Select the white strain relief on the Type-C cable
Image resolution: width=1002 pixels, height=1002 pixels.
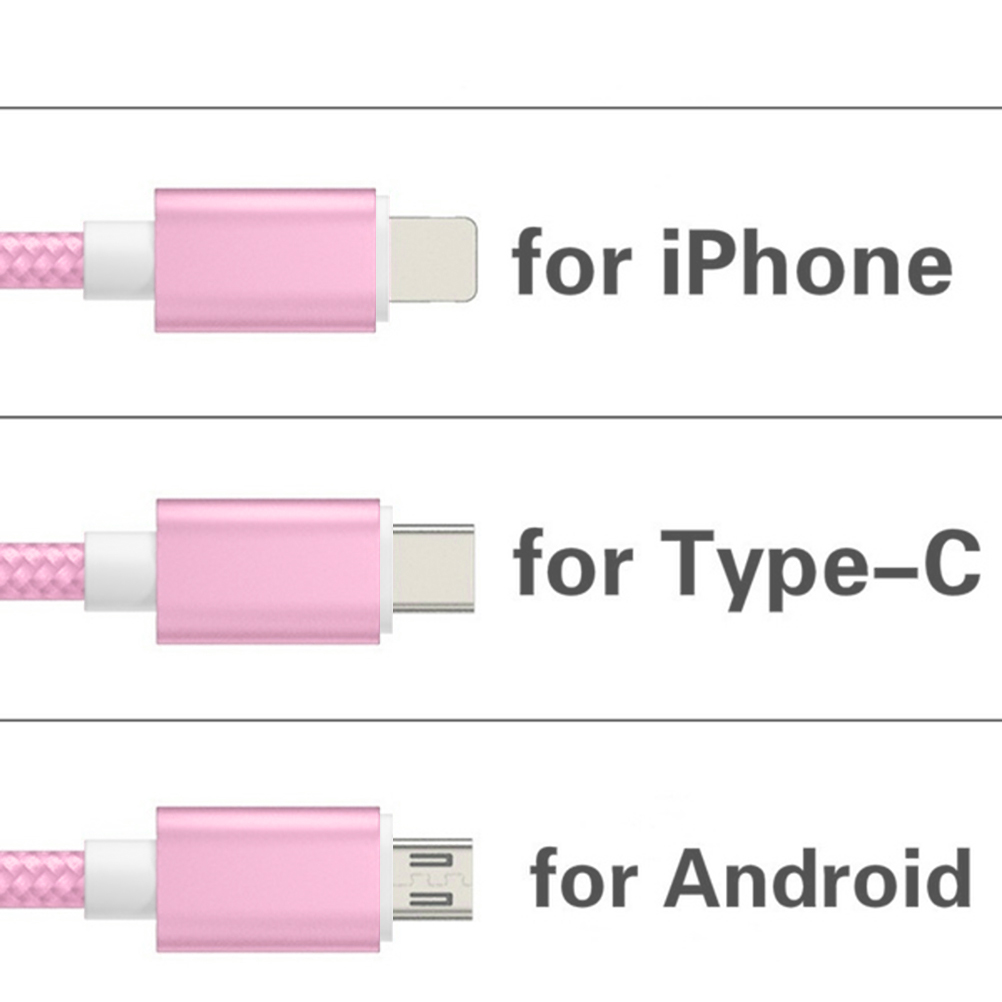coord(122,571)
